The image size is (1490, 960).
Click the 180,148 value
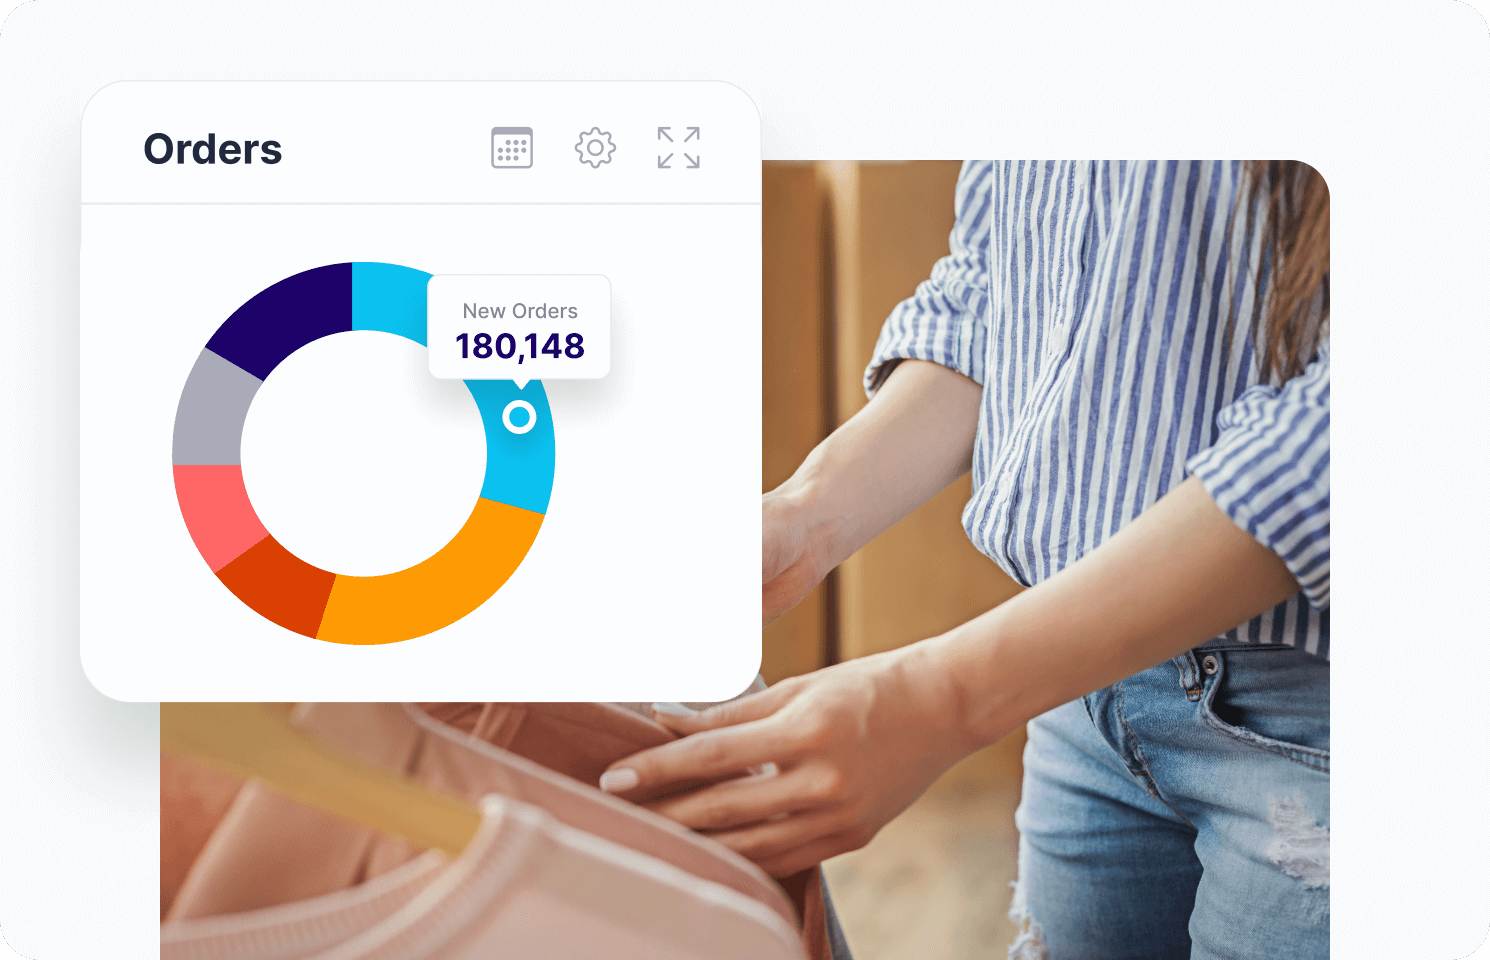pyautogui.click(x=520, y=346)
